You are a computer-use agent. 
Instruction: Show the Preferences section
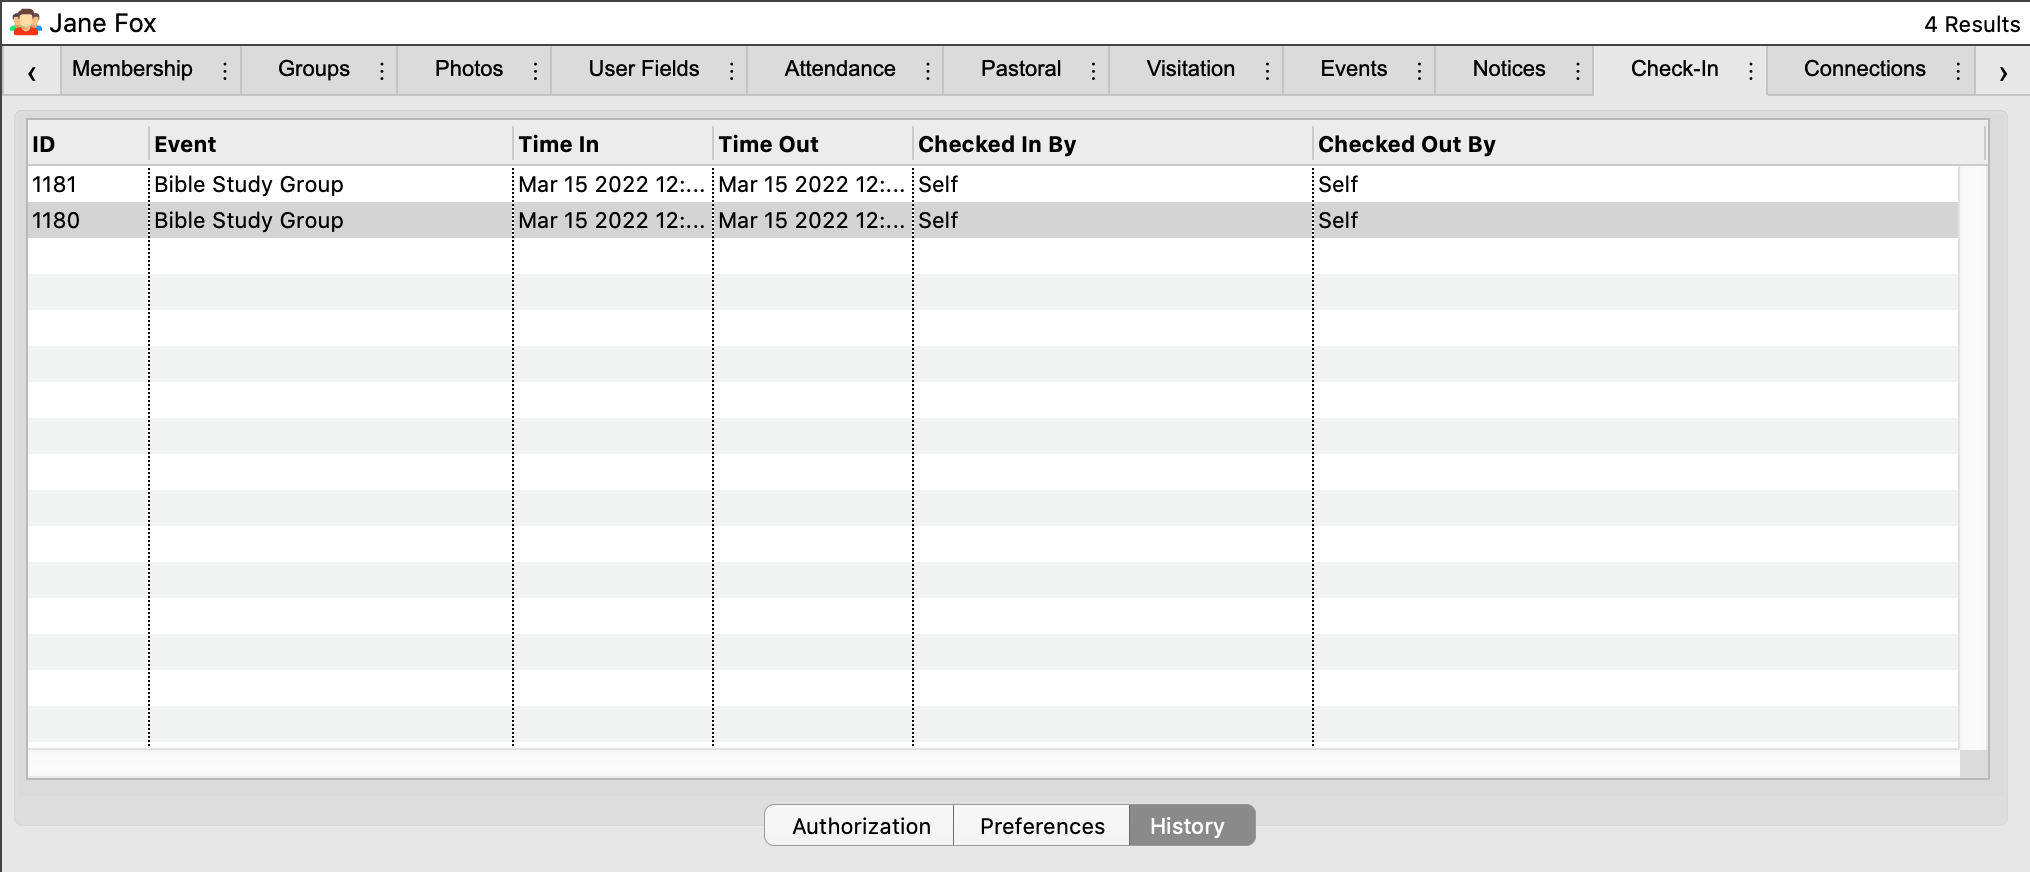point(1042,826)
